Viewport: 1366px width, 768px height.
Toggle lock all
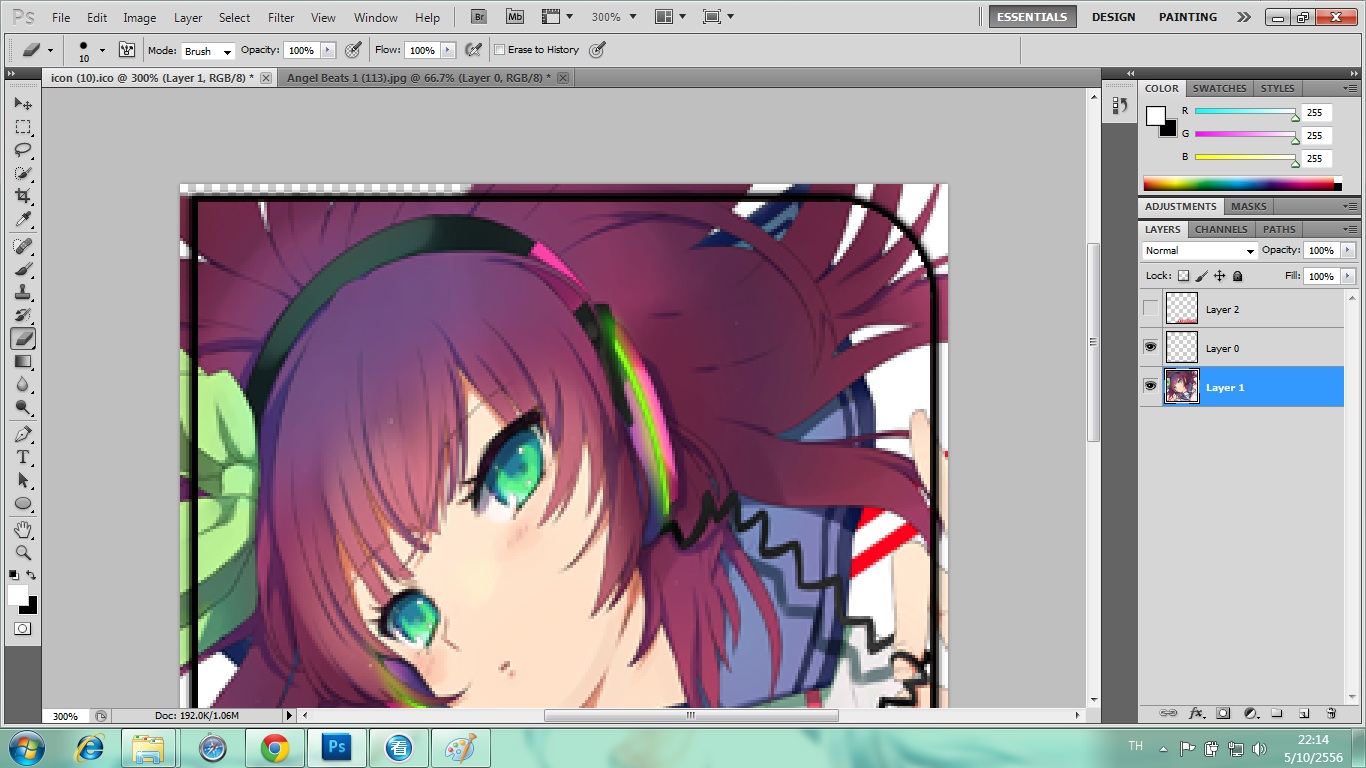point(1238,276)
